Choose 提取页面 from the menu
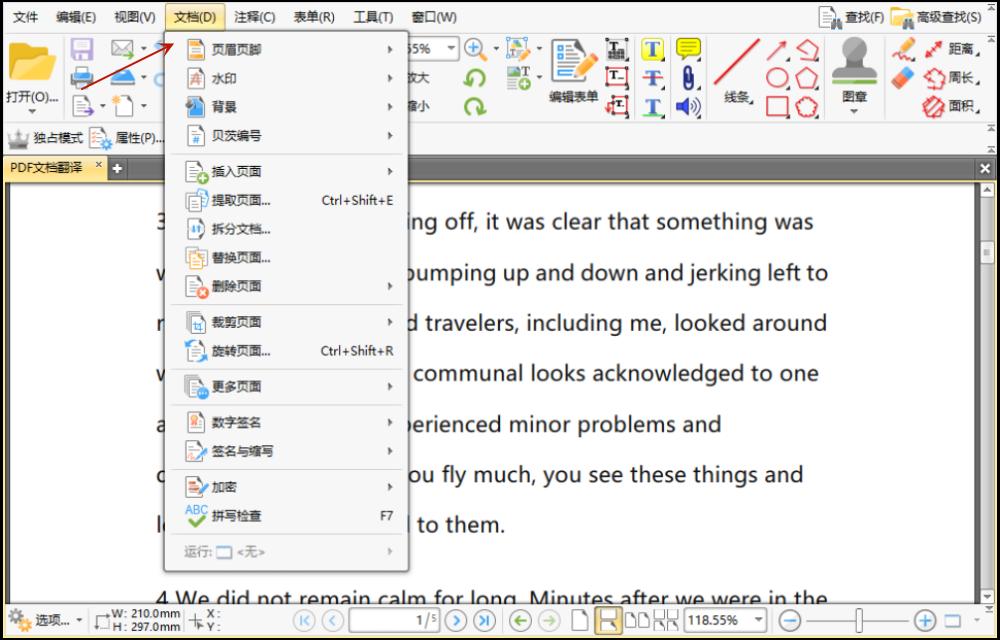Screen dimensions: 1000x640 (x=286, y=200)
